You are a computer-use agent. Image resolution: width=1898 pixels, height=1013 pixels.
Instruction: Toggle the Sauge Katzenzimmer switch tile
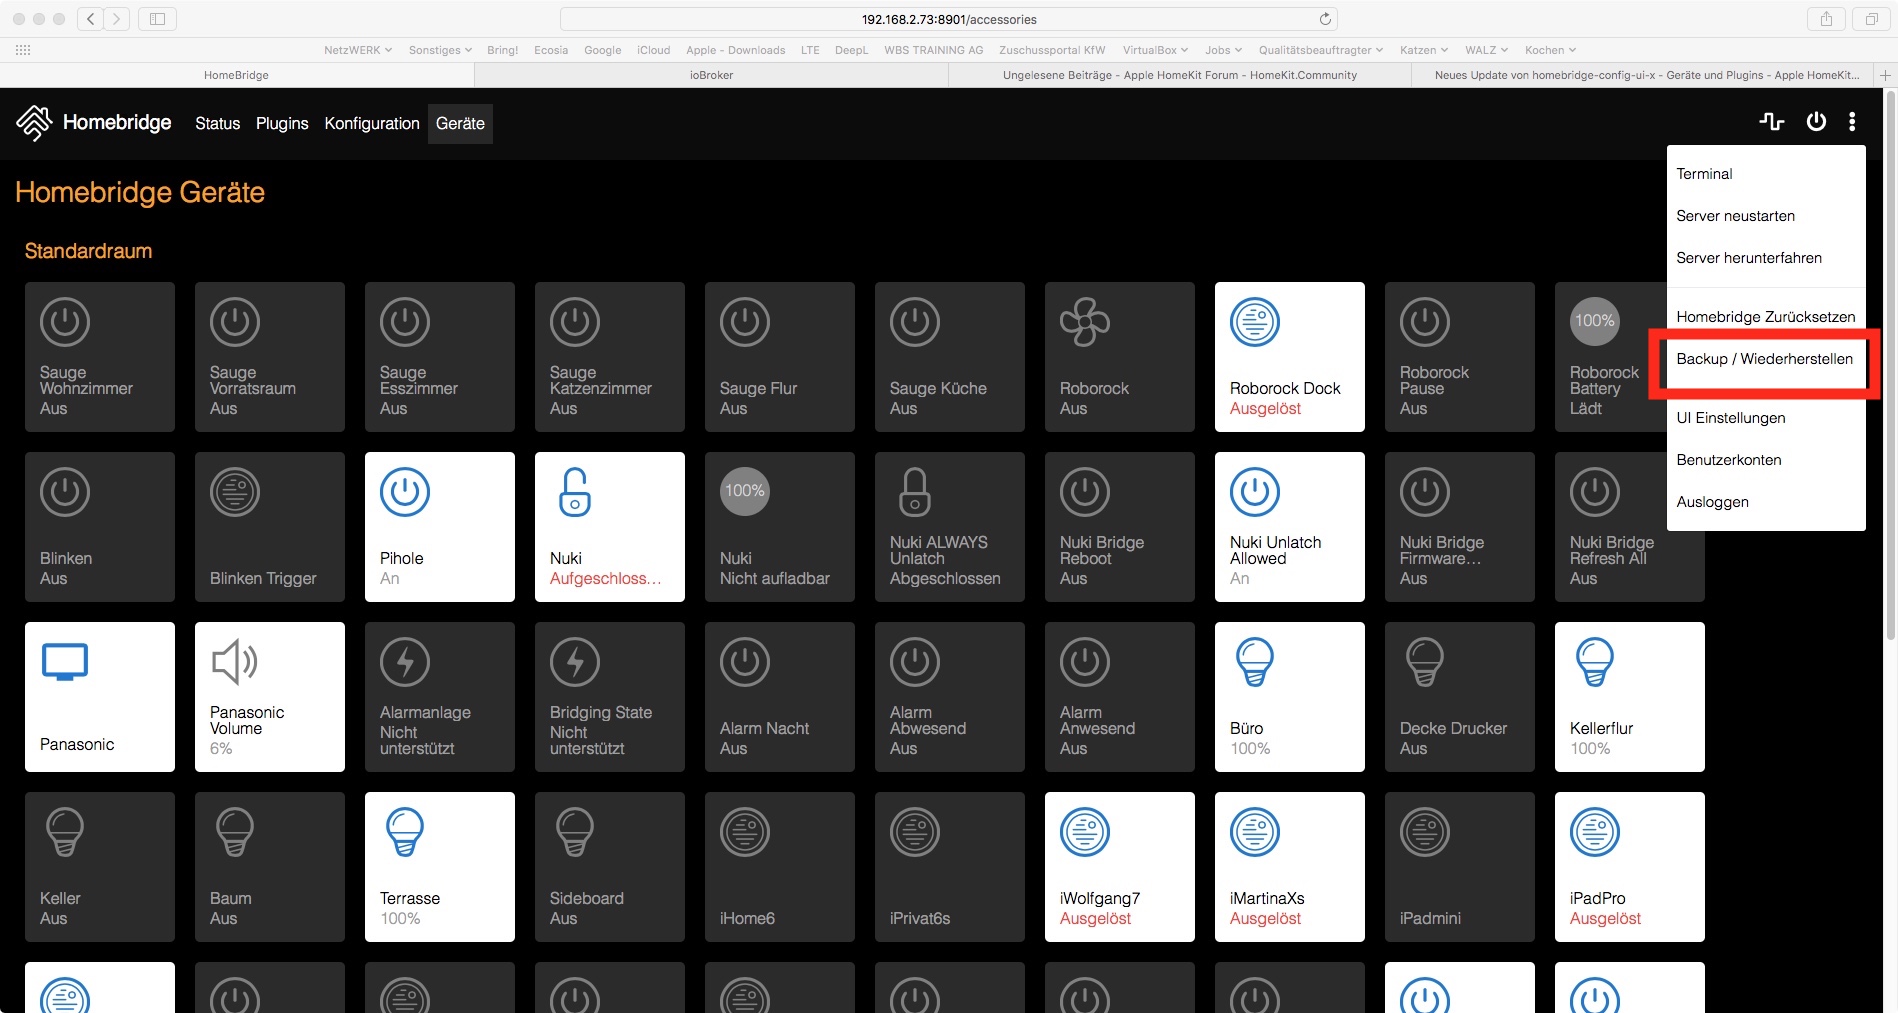click(x=610, y=357)
